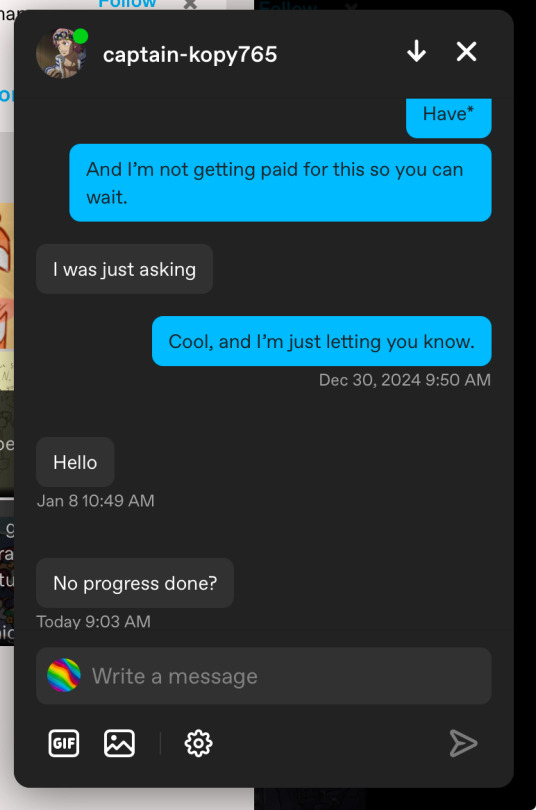Click the Follow link behind chat
The image size is (536, 810).
(x=127, y=4)
